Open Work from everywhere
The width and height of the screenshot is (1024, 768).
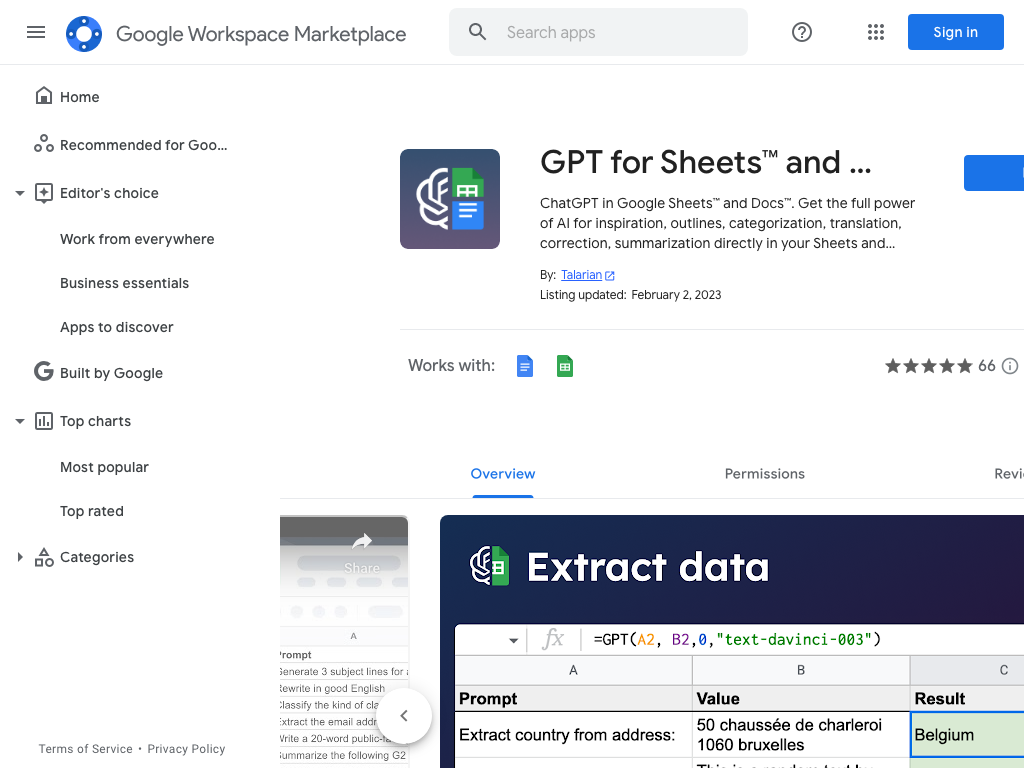click(137, 239)
